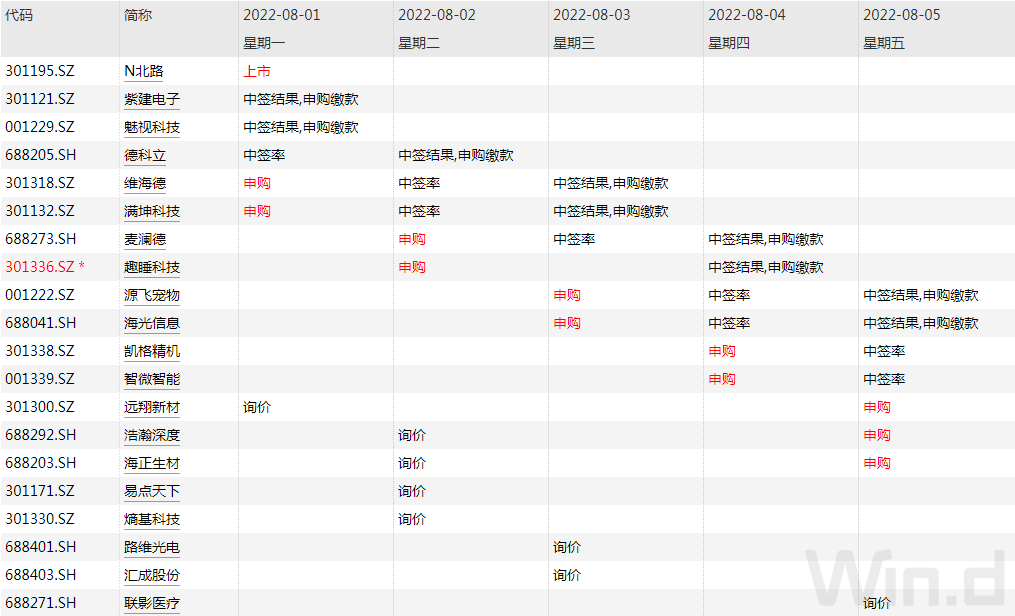Image resolution: width=1015 pixels, height=616 pixels.
Task: Click the 代码 column header
Action: pyautogui.click(x=19, y=16)
